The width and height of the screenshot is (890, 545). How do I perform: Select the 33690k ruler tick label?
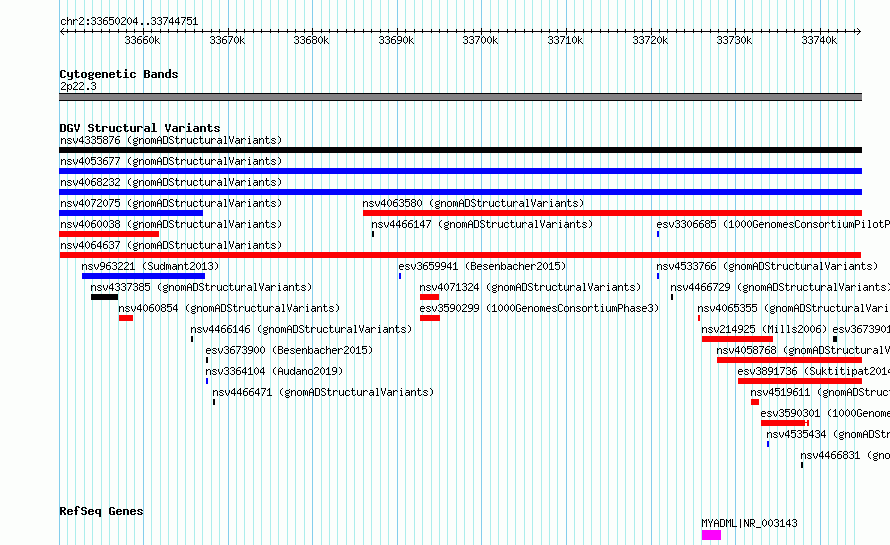(x=396, y=40)
